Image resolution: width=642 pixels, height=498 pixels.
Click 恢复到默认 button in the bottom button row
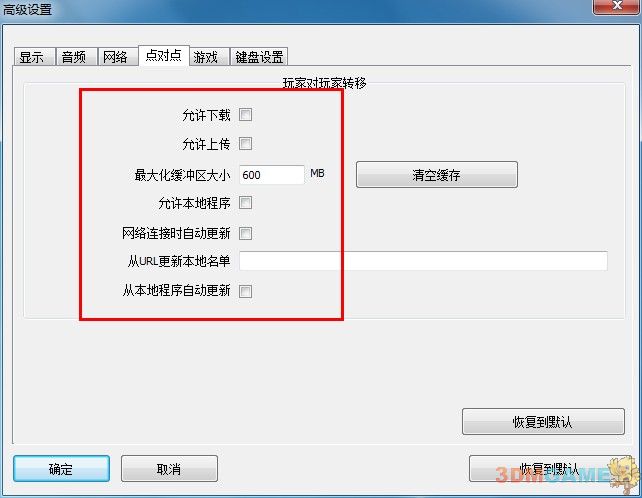[549, 469]
